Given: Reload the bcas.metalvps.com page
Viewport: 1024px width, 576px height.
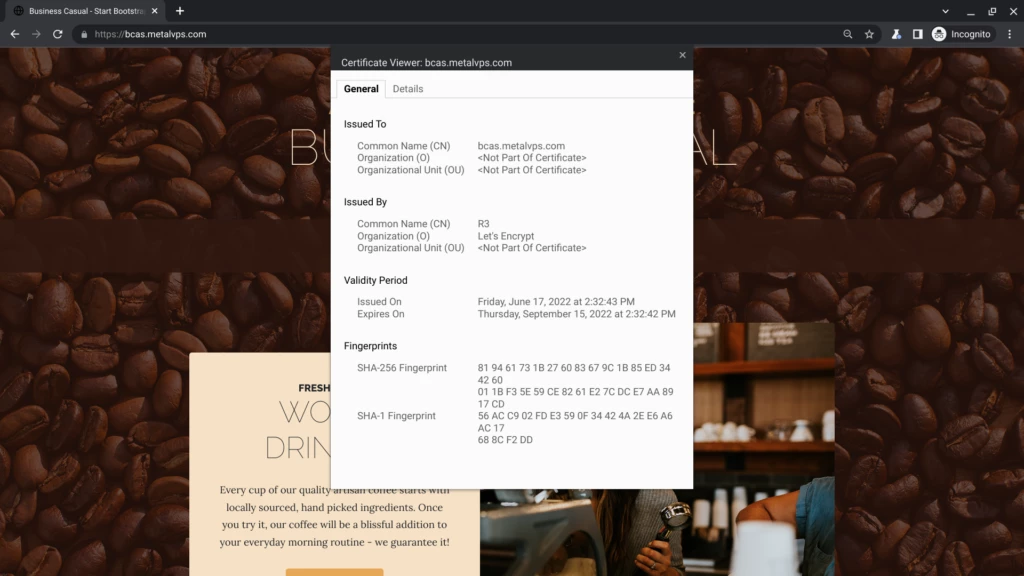Looking at the screenshot, I should (x=58, y=33).
